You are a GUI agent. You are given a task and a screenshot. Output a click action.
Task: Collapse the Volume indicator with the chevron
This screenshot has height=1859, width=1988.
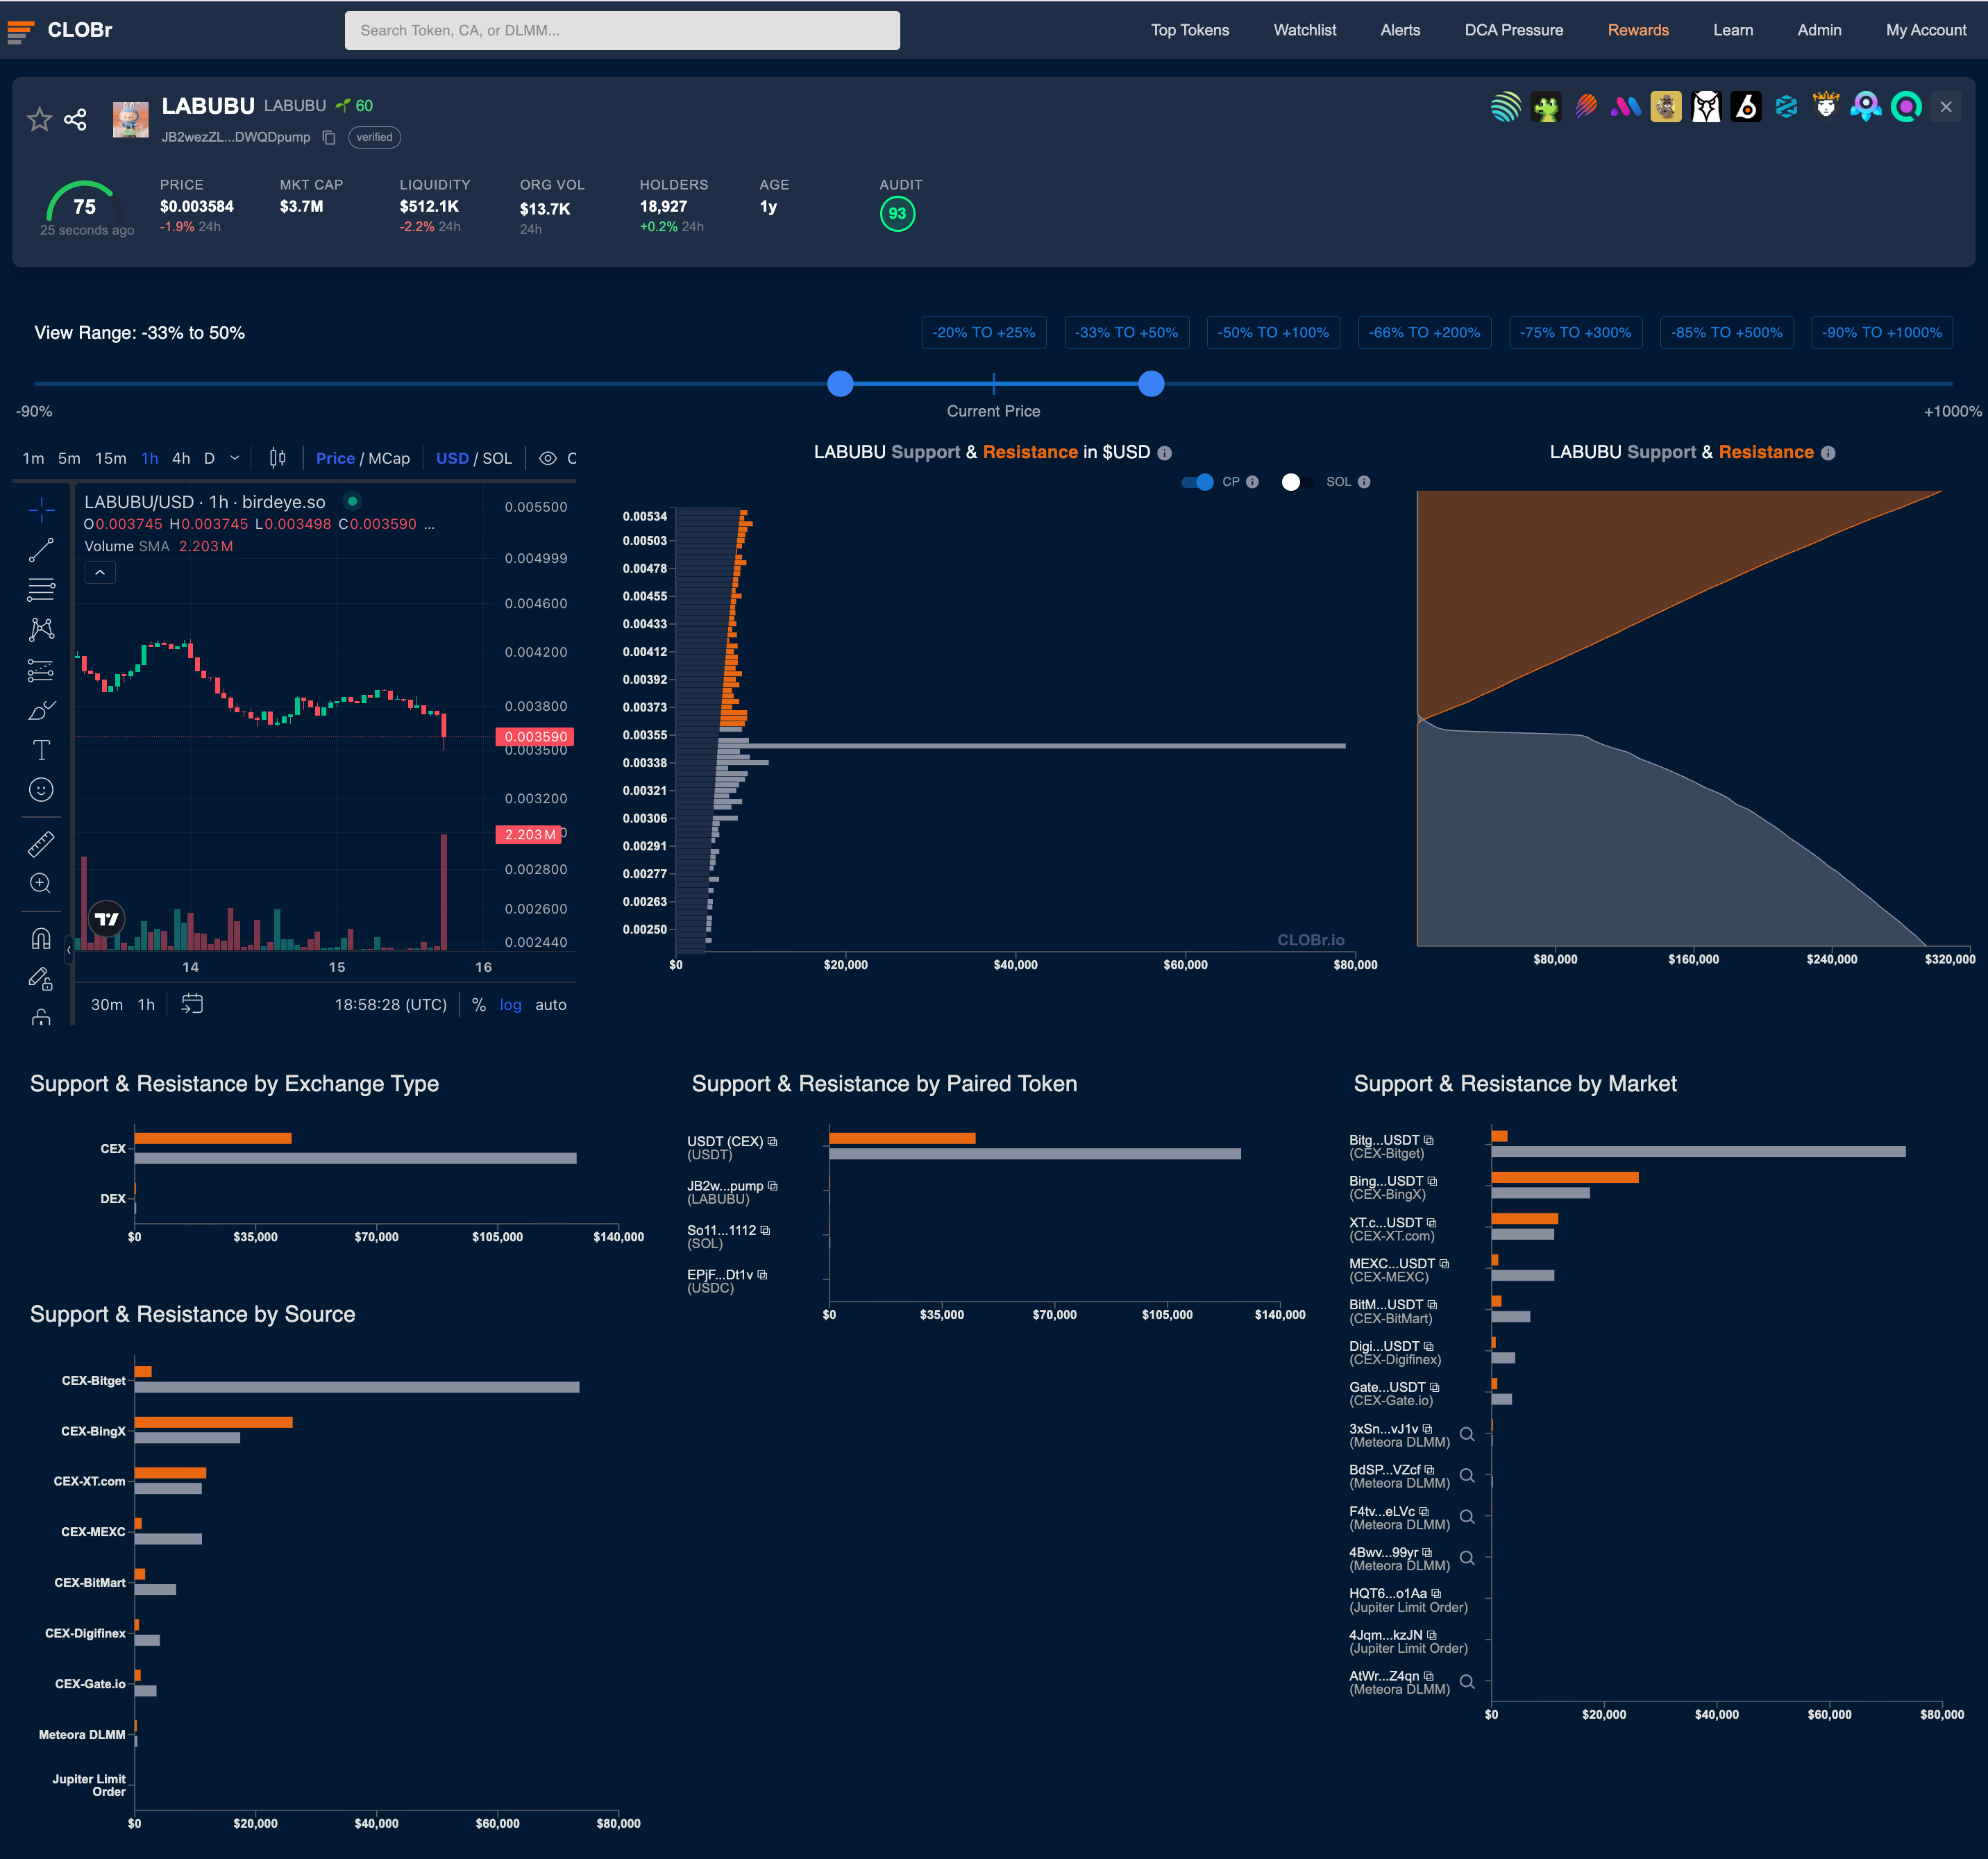tap(99, 571)
